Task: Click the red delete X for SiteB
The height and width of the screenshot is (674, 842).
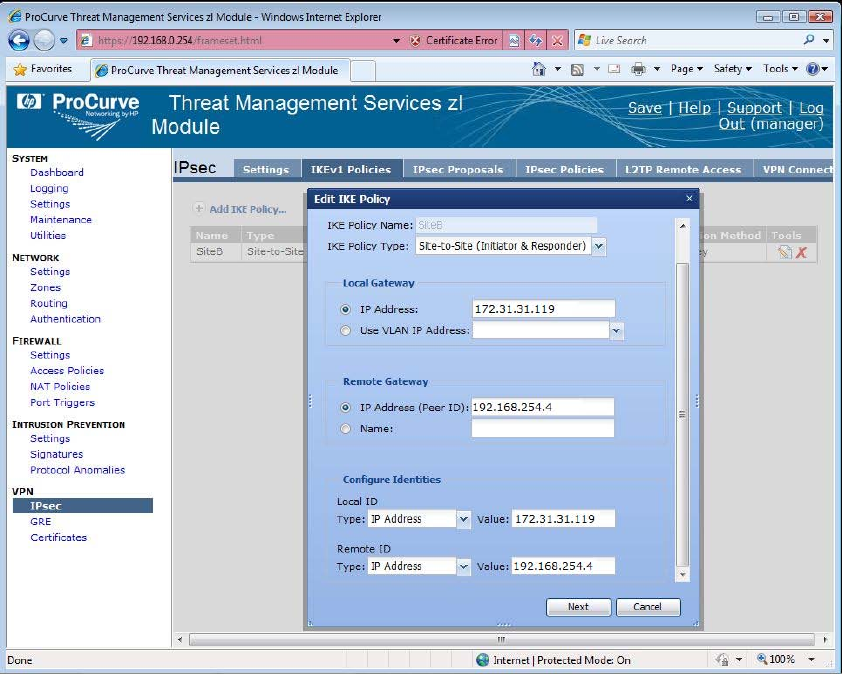Action: pyautogui.click(x=801, y=252)
